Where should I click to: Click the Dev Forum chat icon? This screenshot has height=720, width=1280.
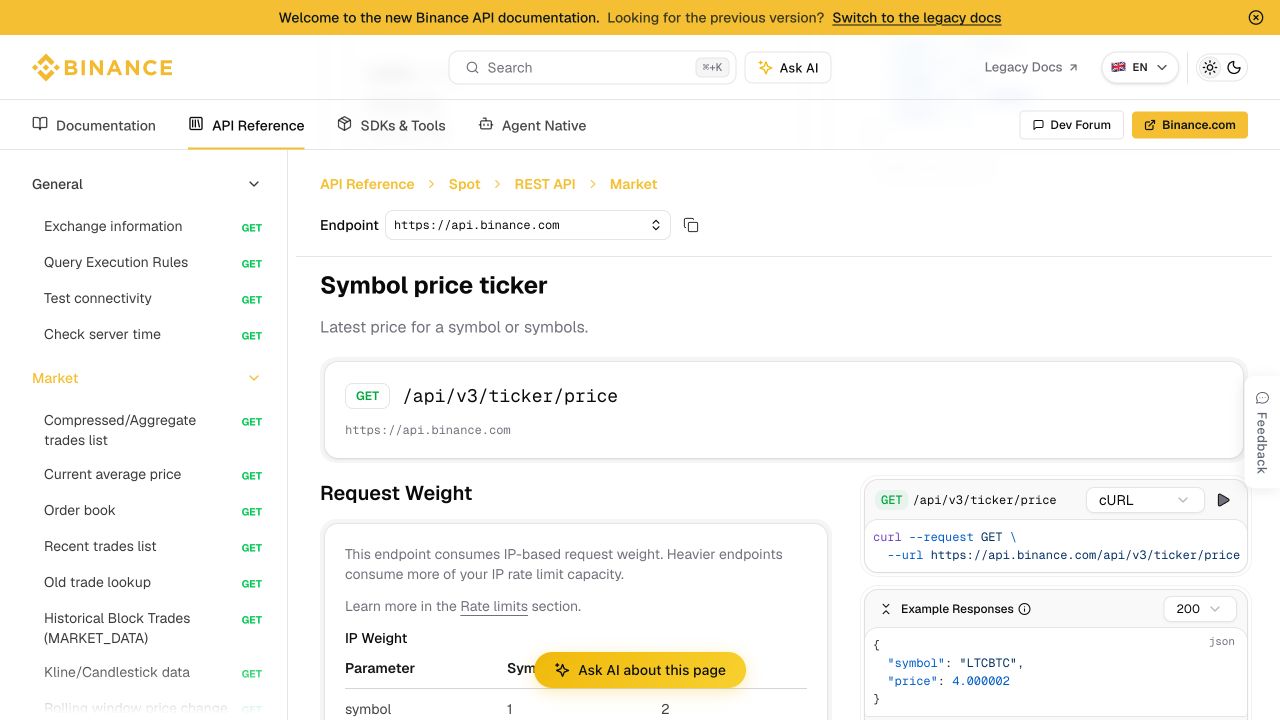pyautogui.click(x=1038, y=125)
